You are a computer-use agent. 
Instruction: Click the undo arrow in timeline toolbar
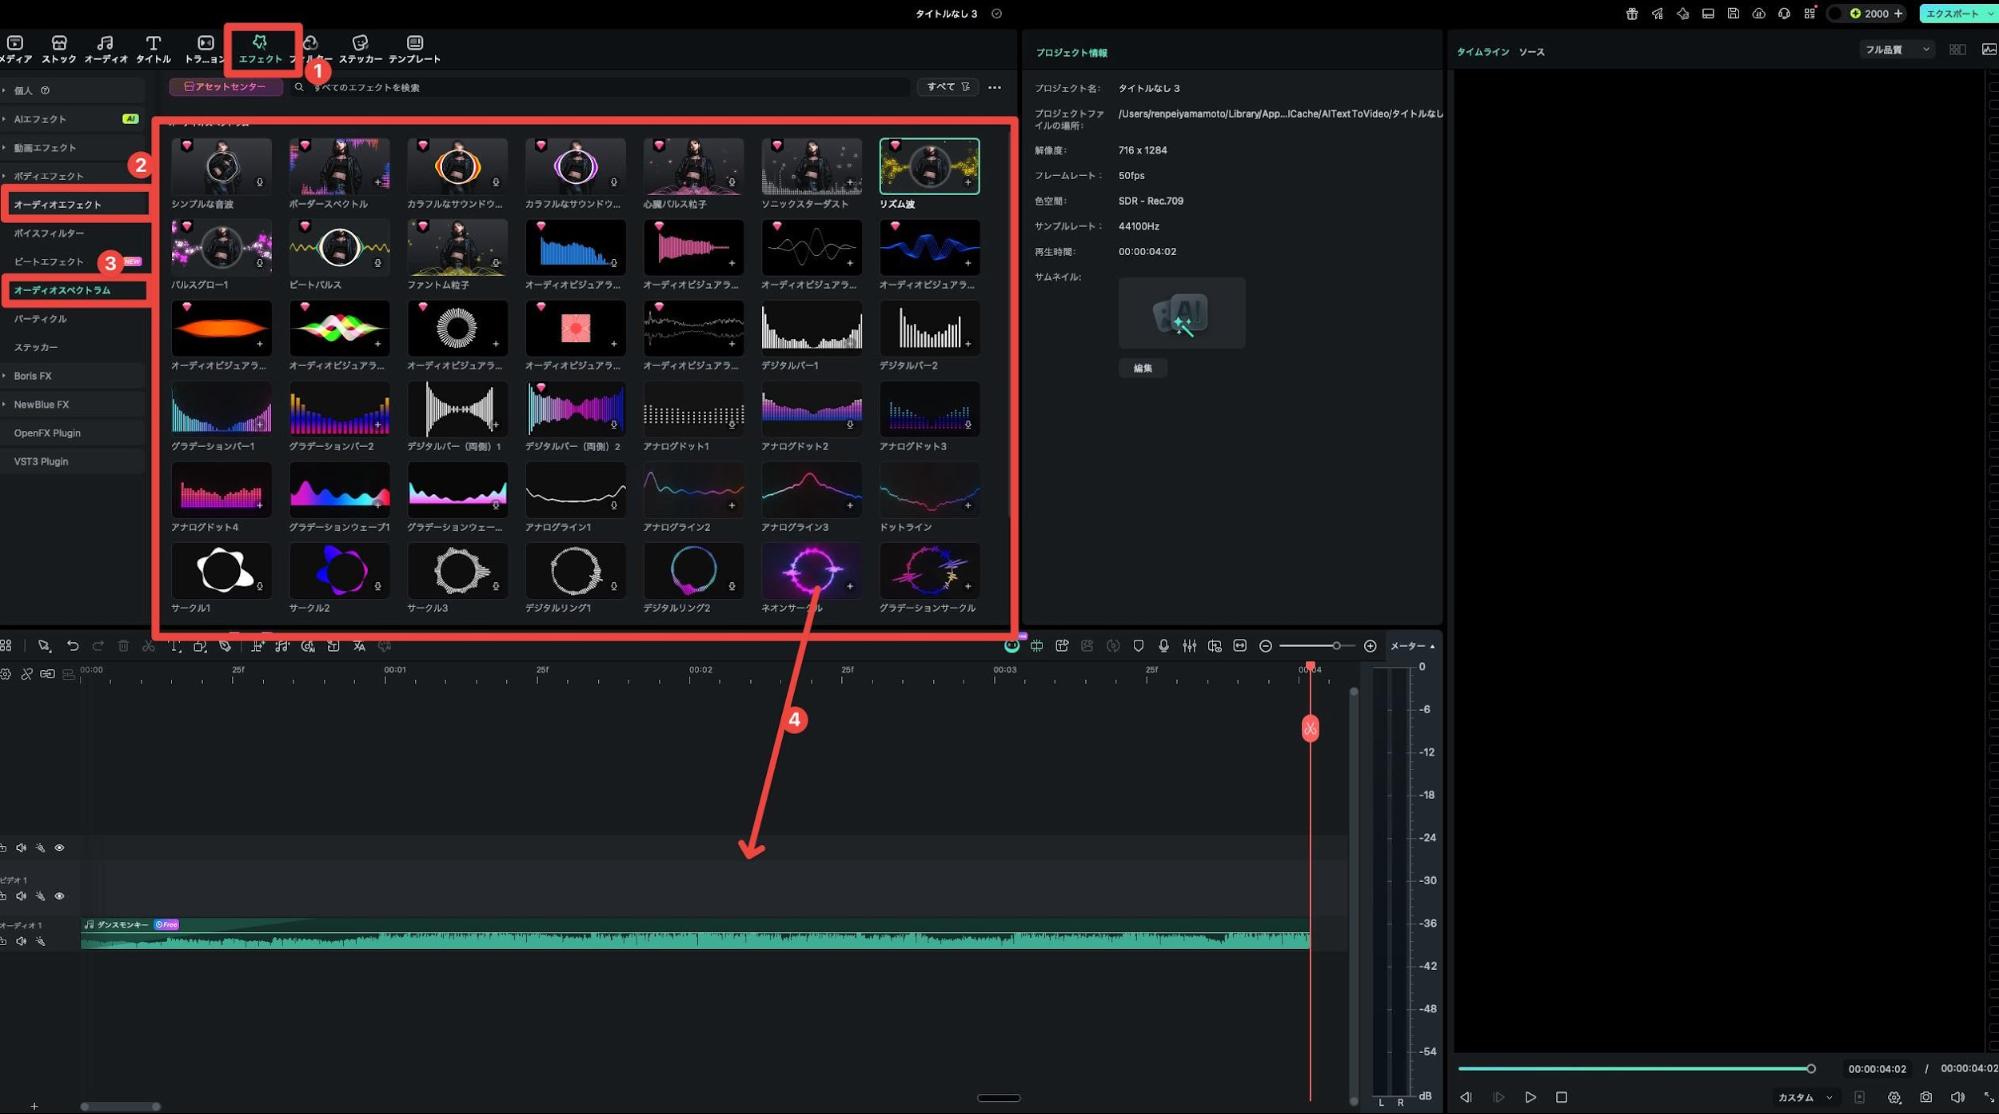73,646
